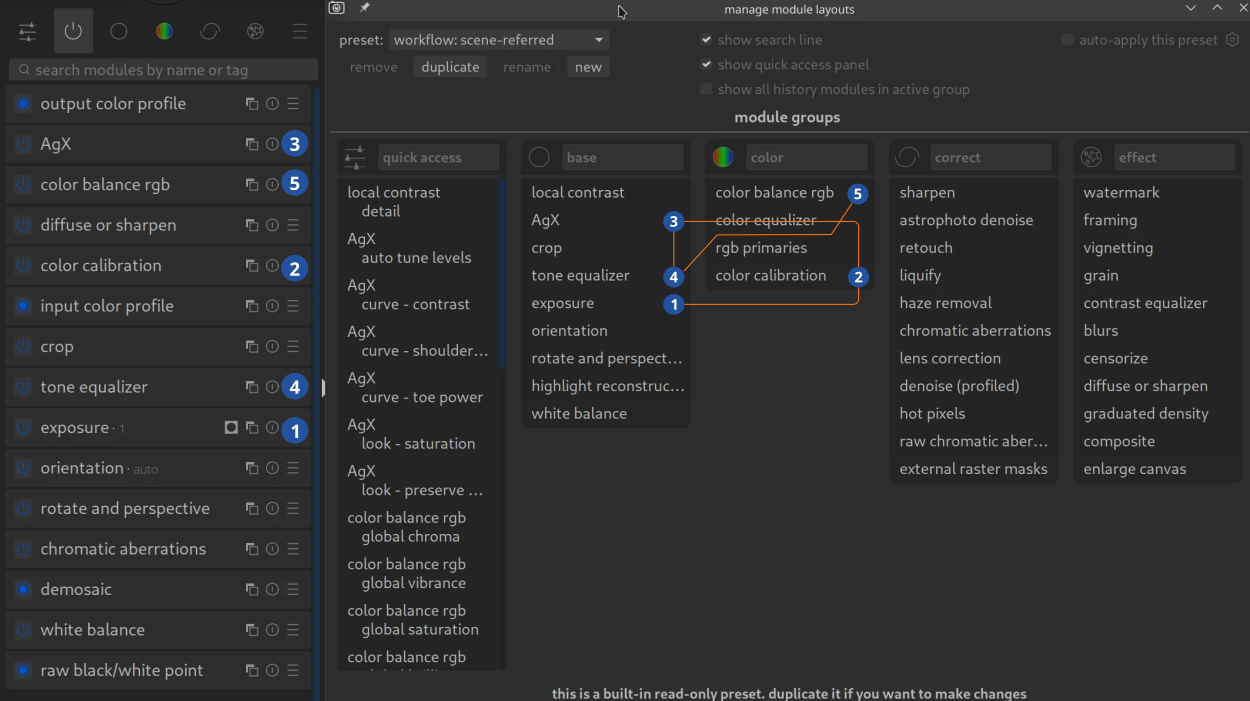1250x701 pixels.
Task: Select the active modules power tab
Action: coord(73,31)
